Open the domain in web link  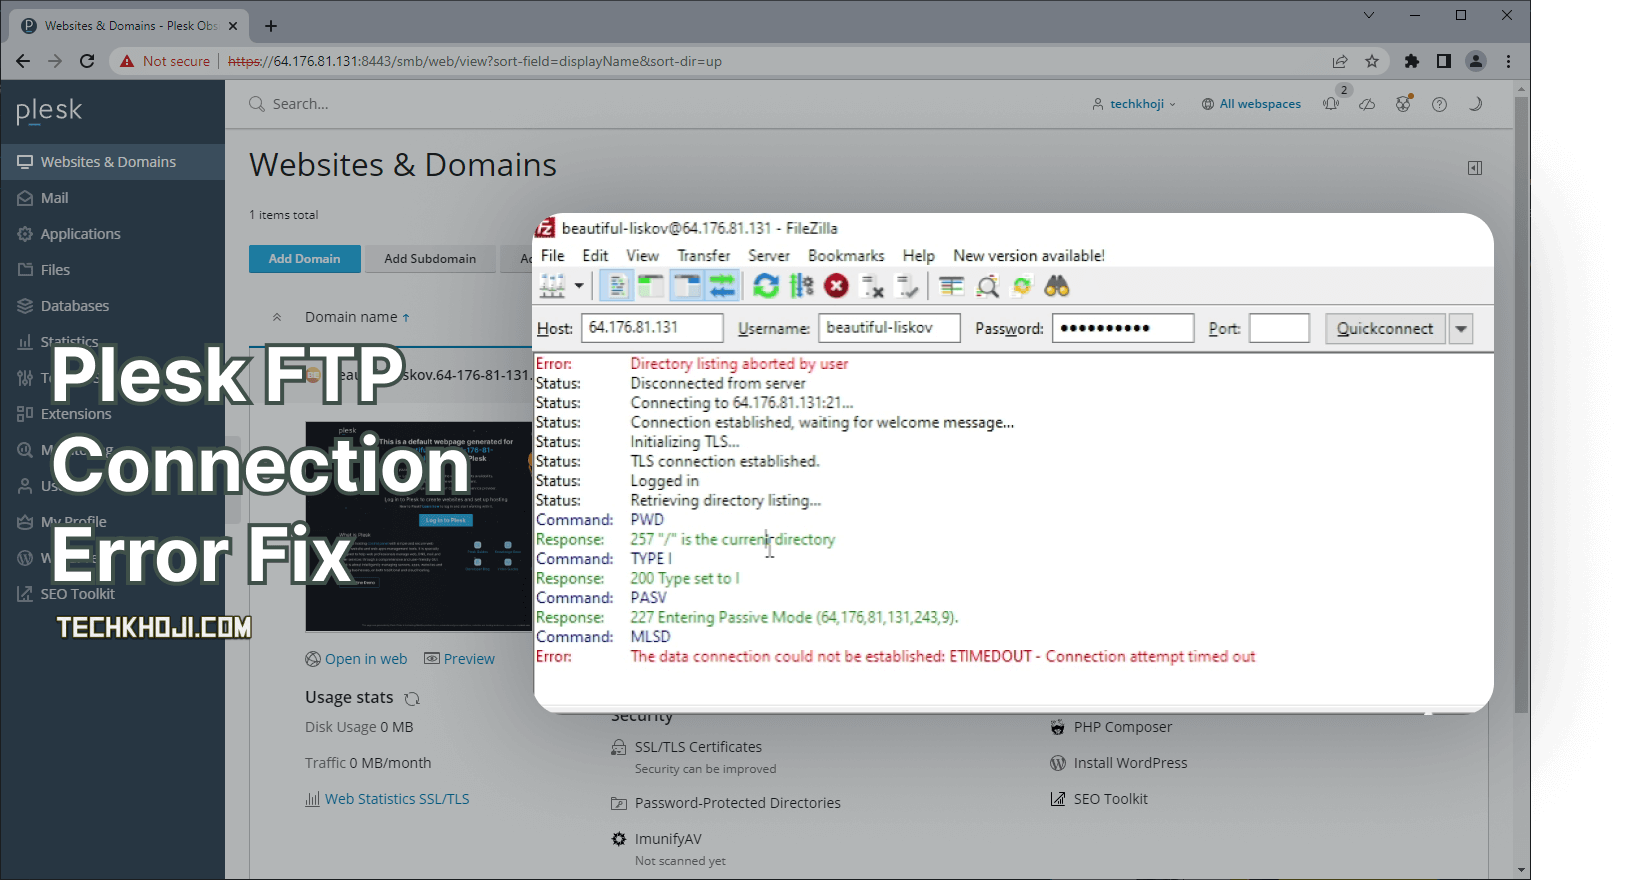356,659
